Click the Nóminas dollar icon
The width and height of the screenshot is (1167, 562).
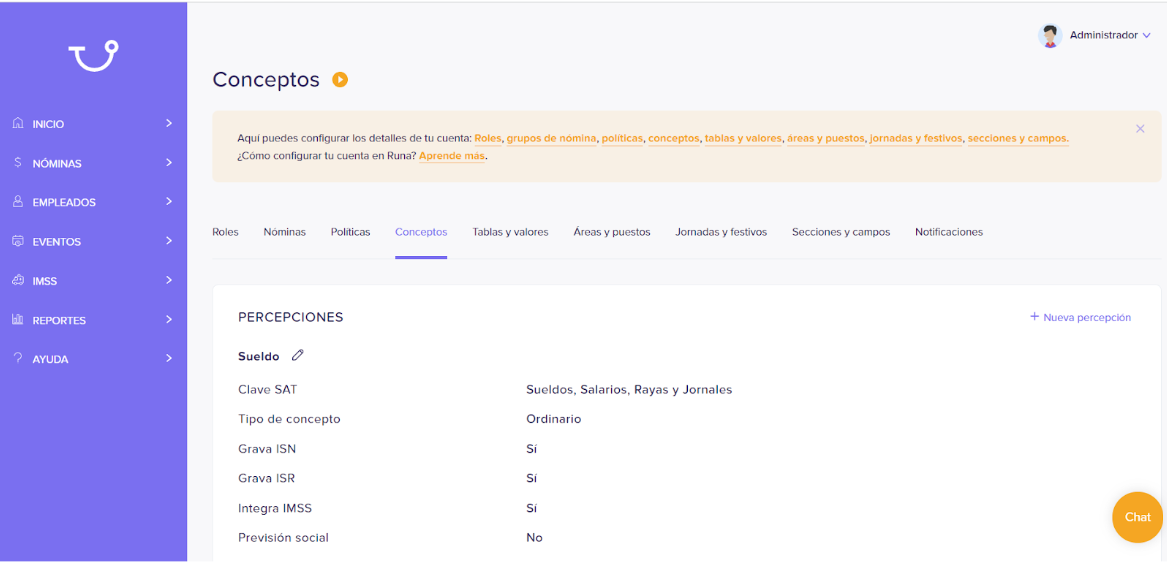pyautogui.click(x=18, y=162)
